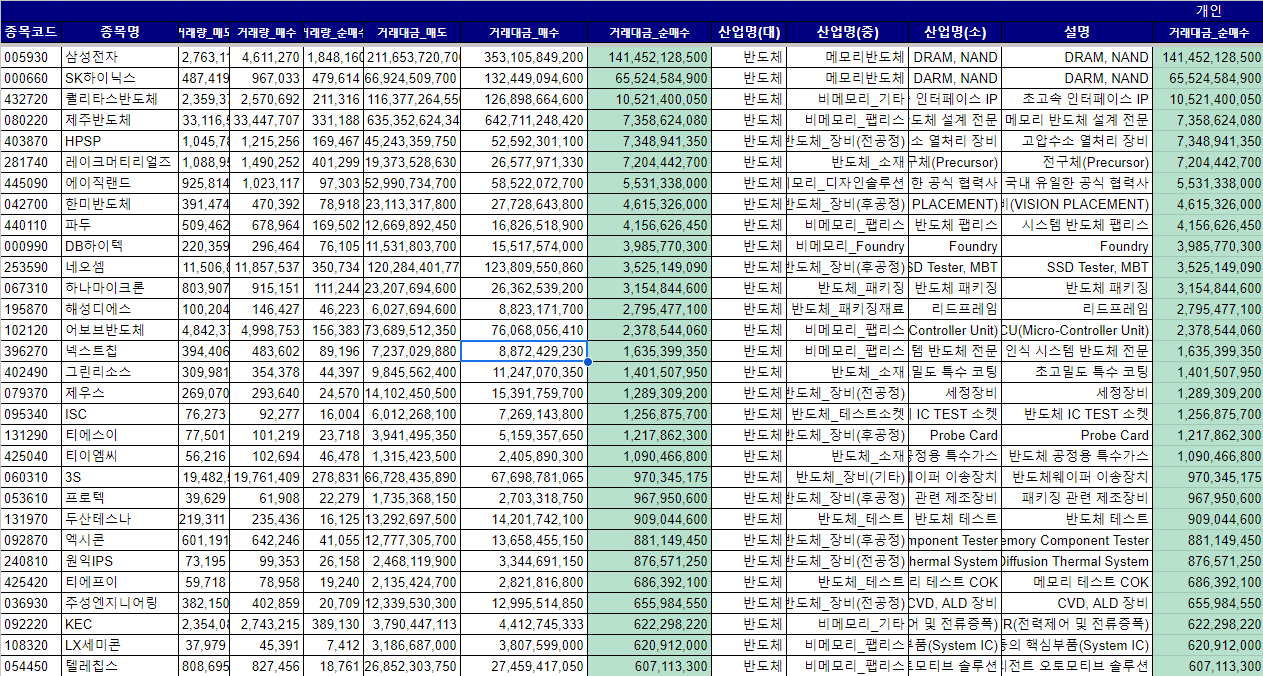Click the 반도체_장비(기타) cell
The image size is (1263, 676).
click(847, 477)
